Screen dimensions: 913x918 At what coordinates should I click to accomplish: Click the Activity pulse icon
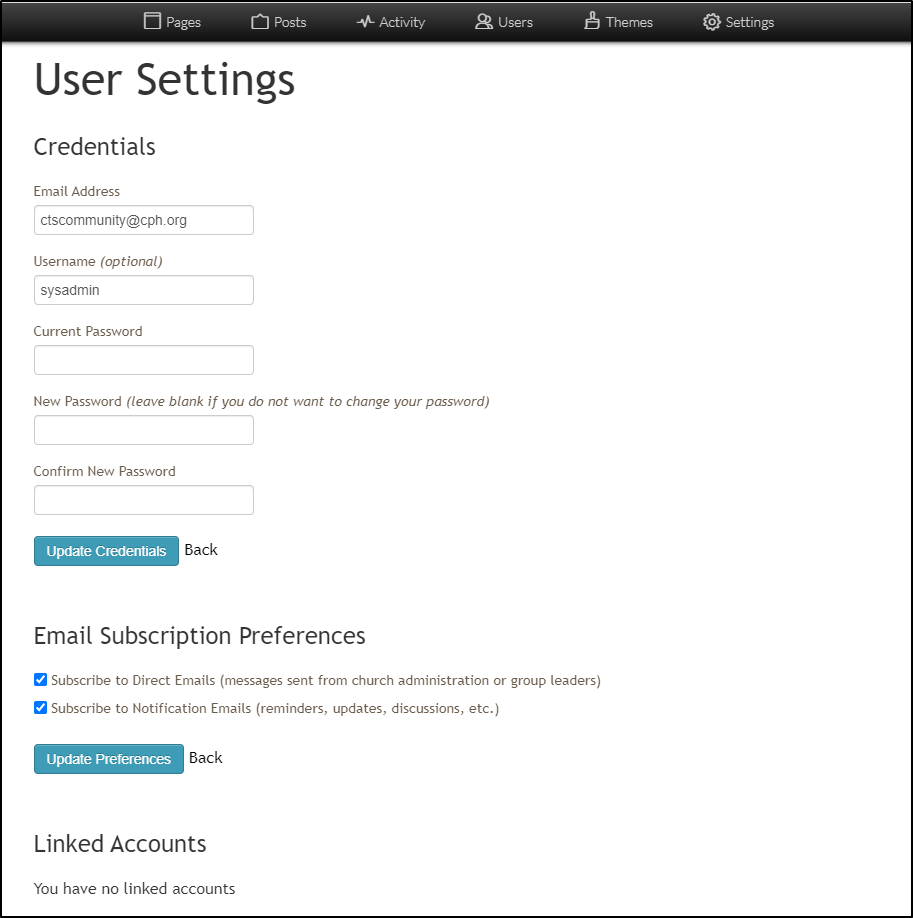365,21
